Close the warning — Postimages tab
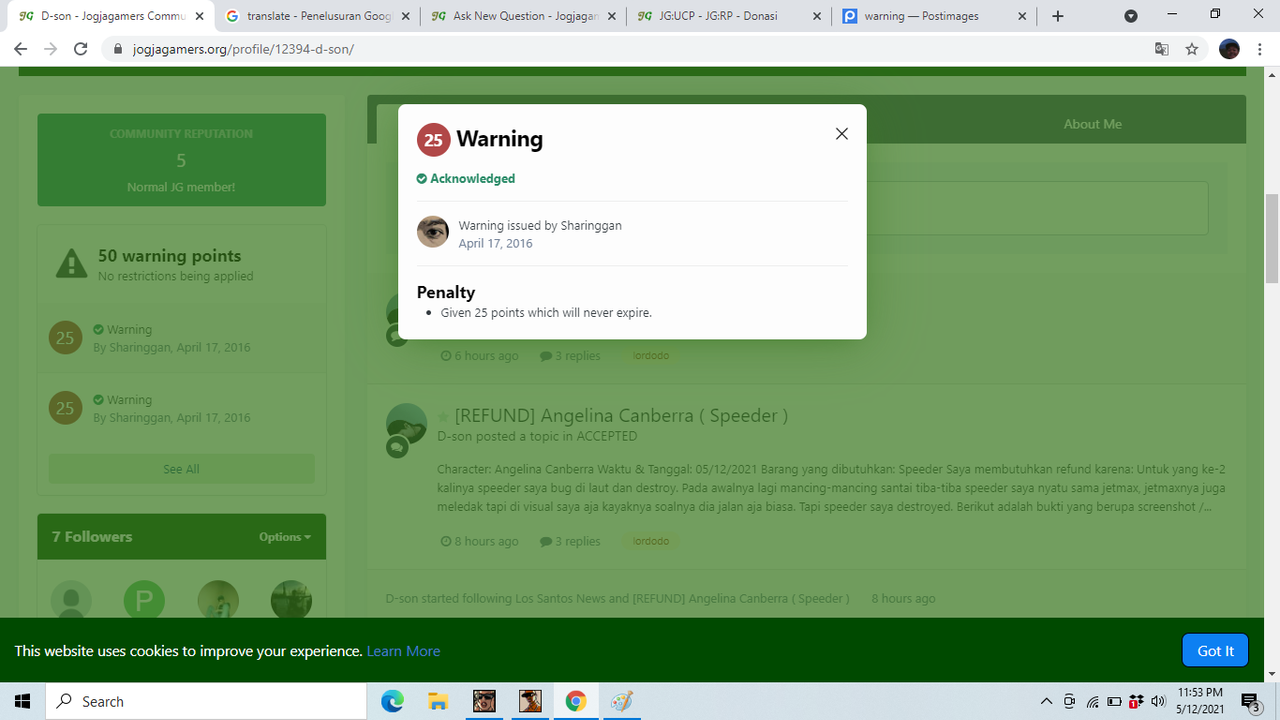 1022,16
